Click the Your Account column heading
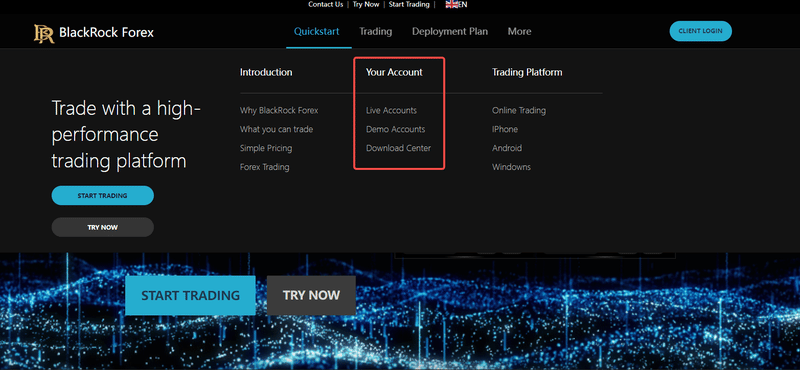800x370 pixels. [x=394, y=72]
